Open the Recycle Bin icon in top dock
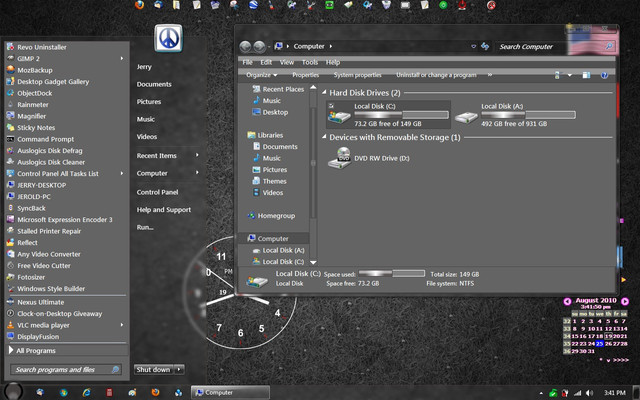Viewport: 640px width, 400px height. tap(386, 5)
